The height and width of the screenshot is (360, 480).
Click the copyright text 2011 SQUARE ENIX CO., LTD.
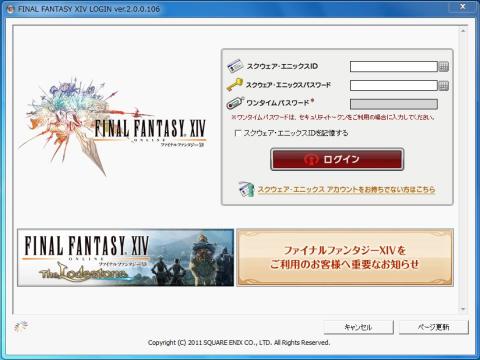(x=239, y=342)
